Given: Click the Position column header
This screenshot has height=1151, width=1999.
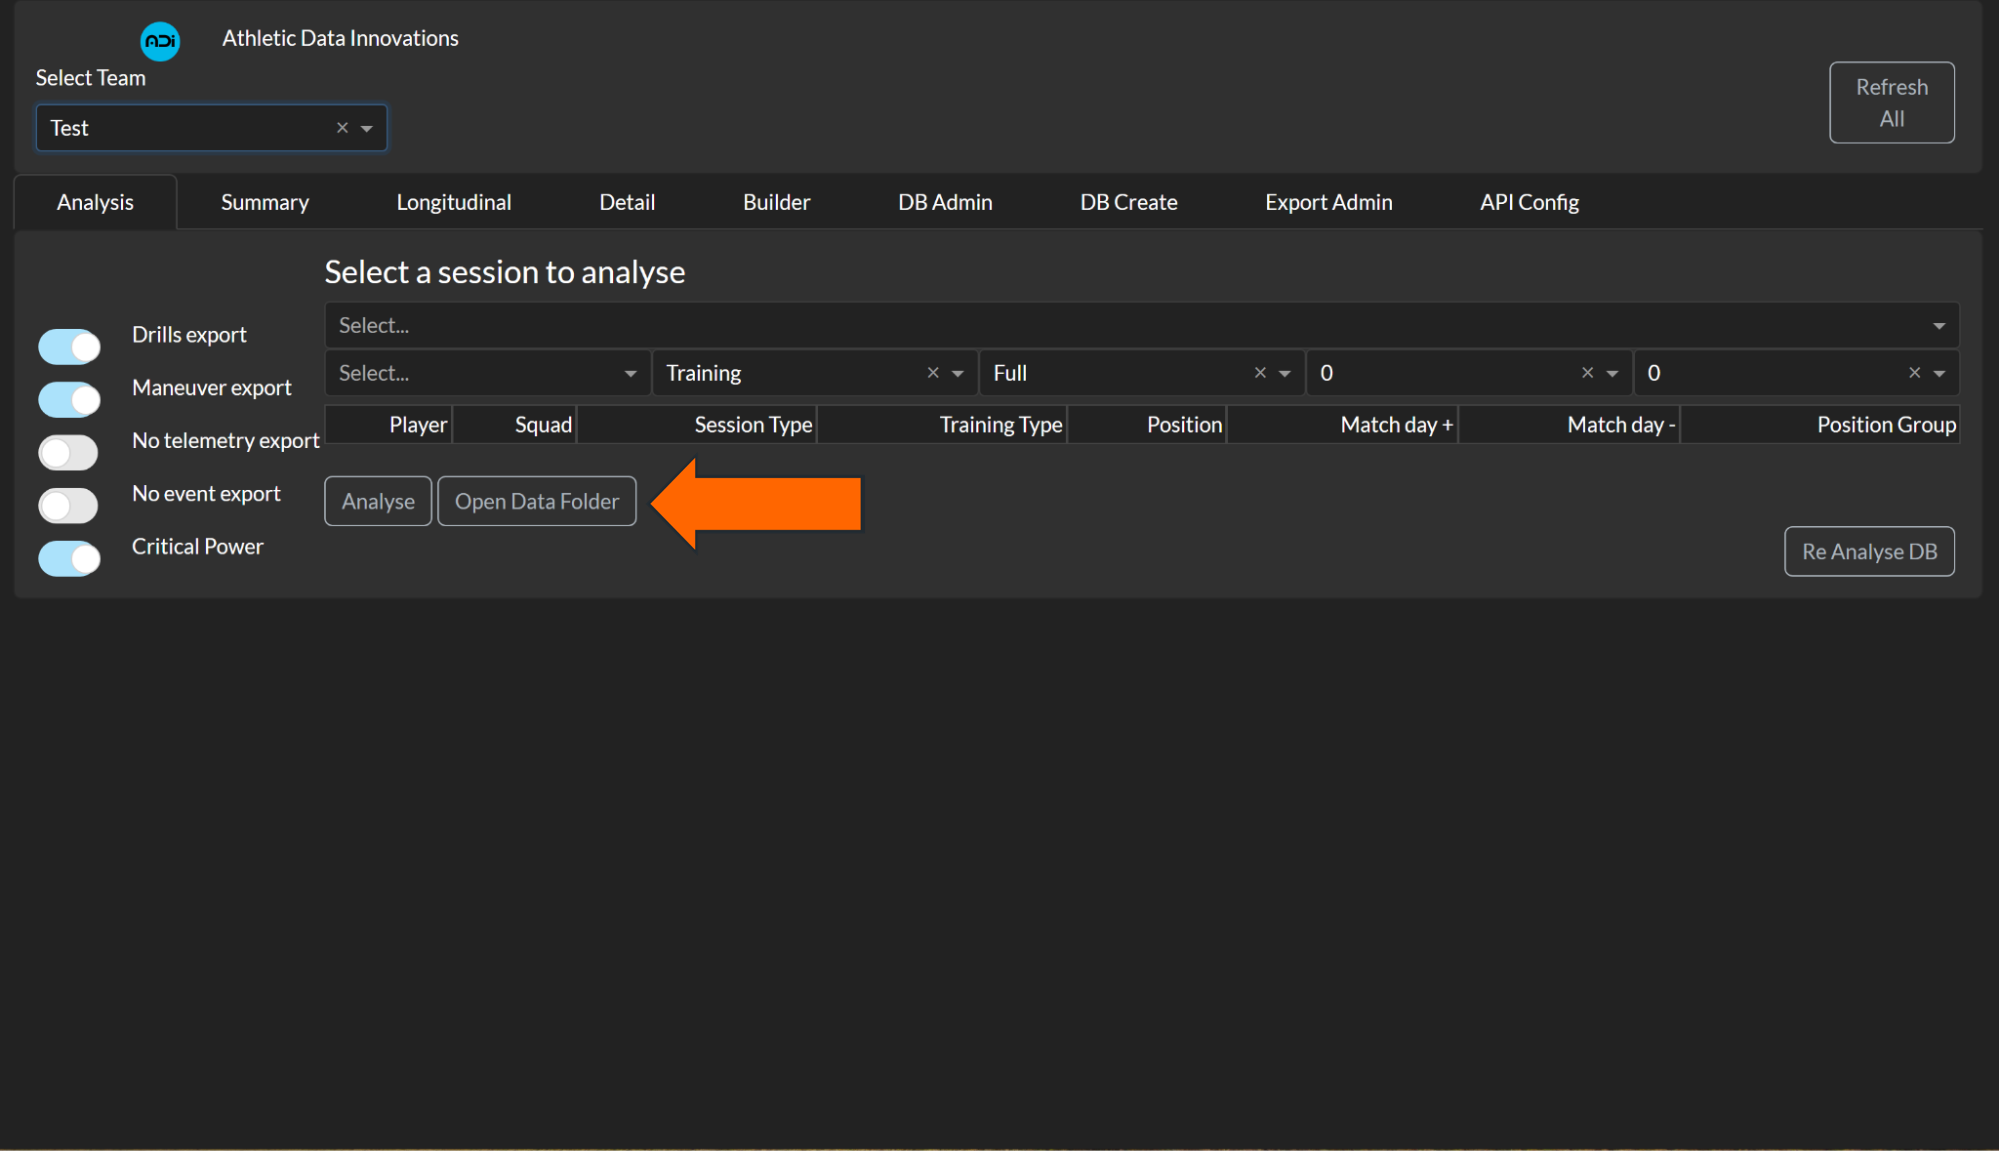Looking at the screenshot, I should (1147, 425).
